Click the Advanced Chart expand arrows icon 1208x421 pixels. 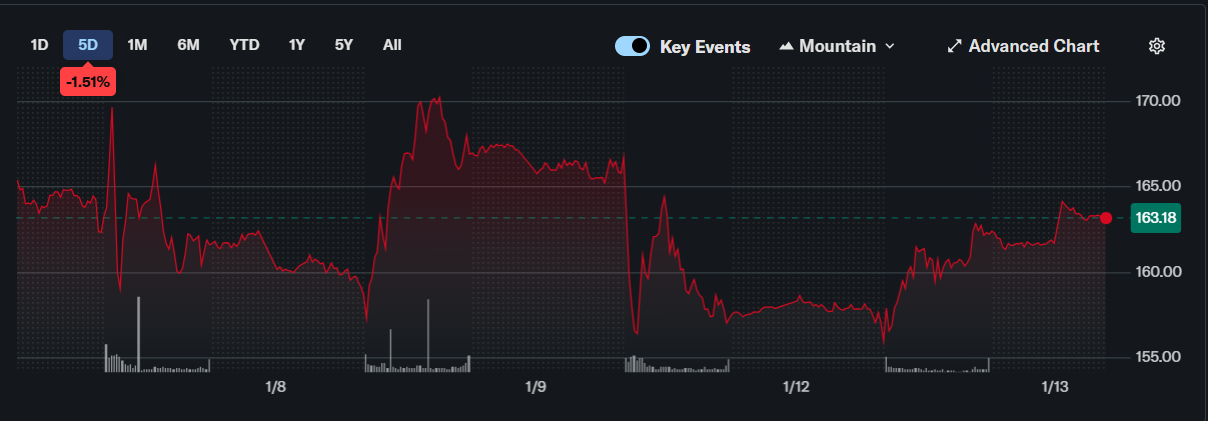point(955,46)
